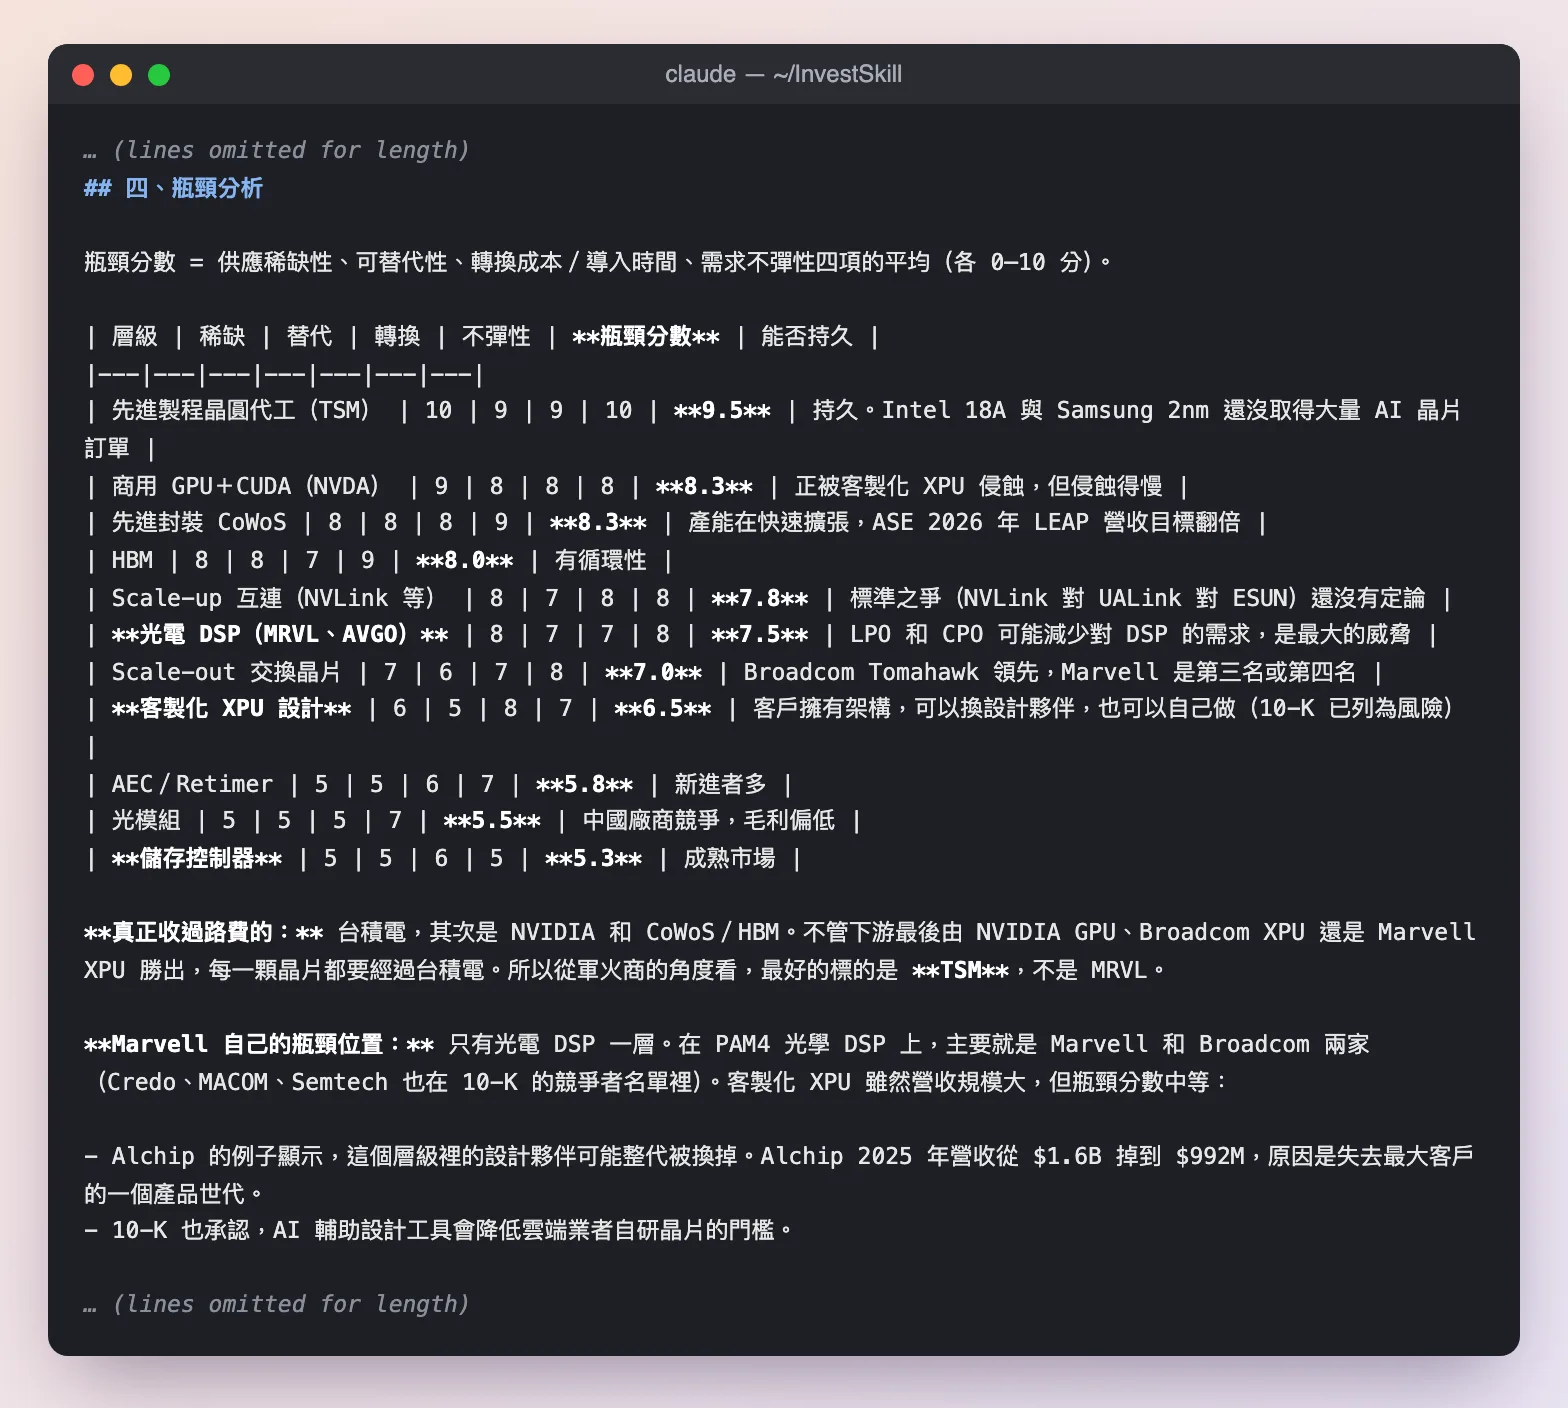Click the score **7.8**
1568x1408 pixels.
click(x=760, y=598)
